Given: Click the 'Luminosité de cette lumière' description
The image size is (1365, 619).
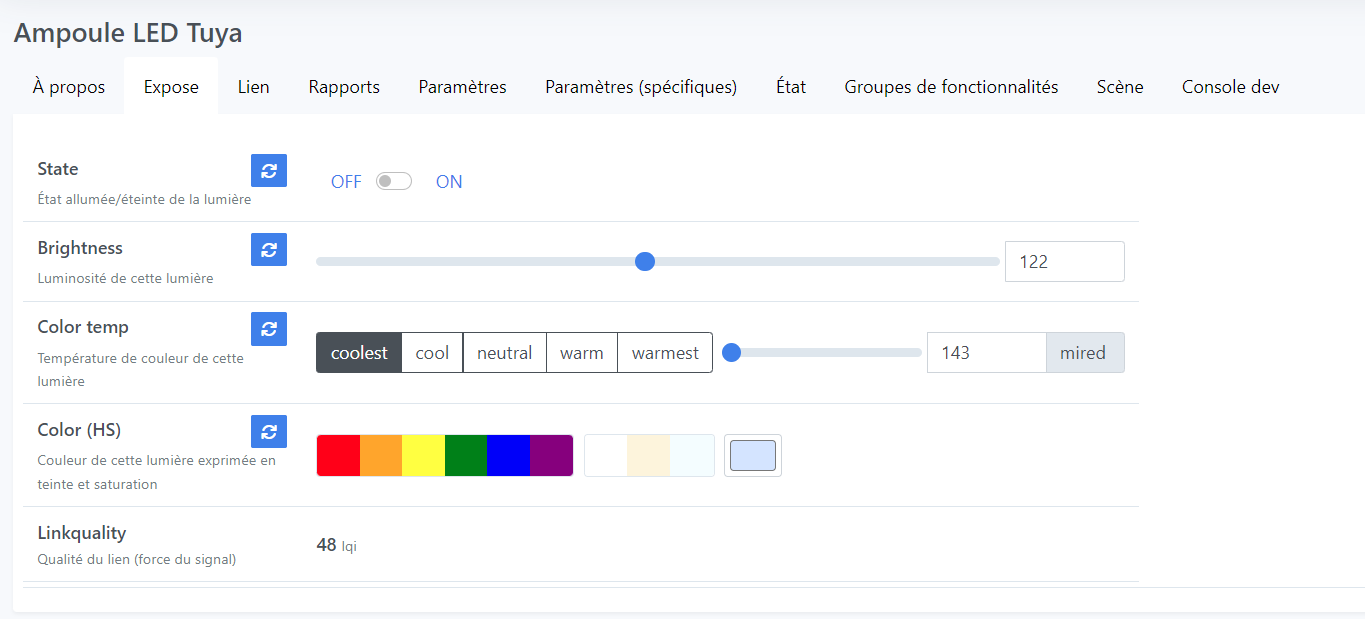Looking at the screenshot, I should (x=125, y=279).
